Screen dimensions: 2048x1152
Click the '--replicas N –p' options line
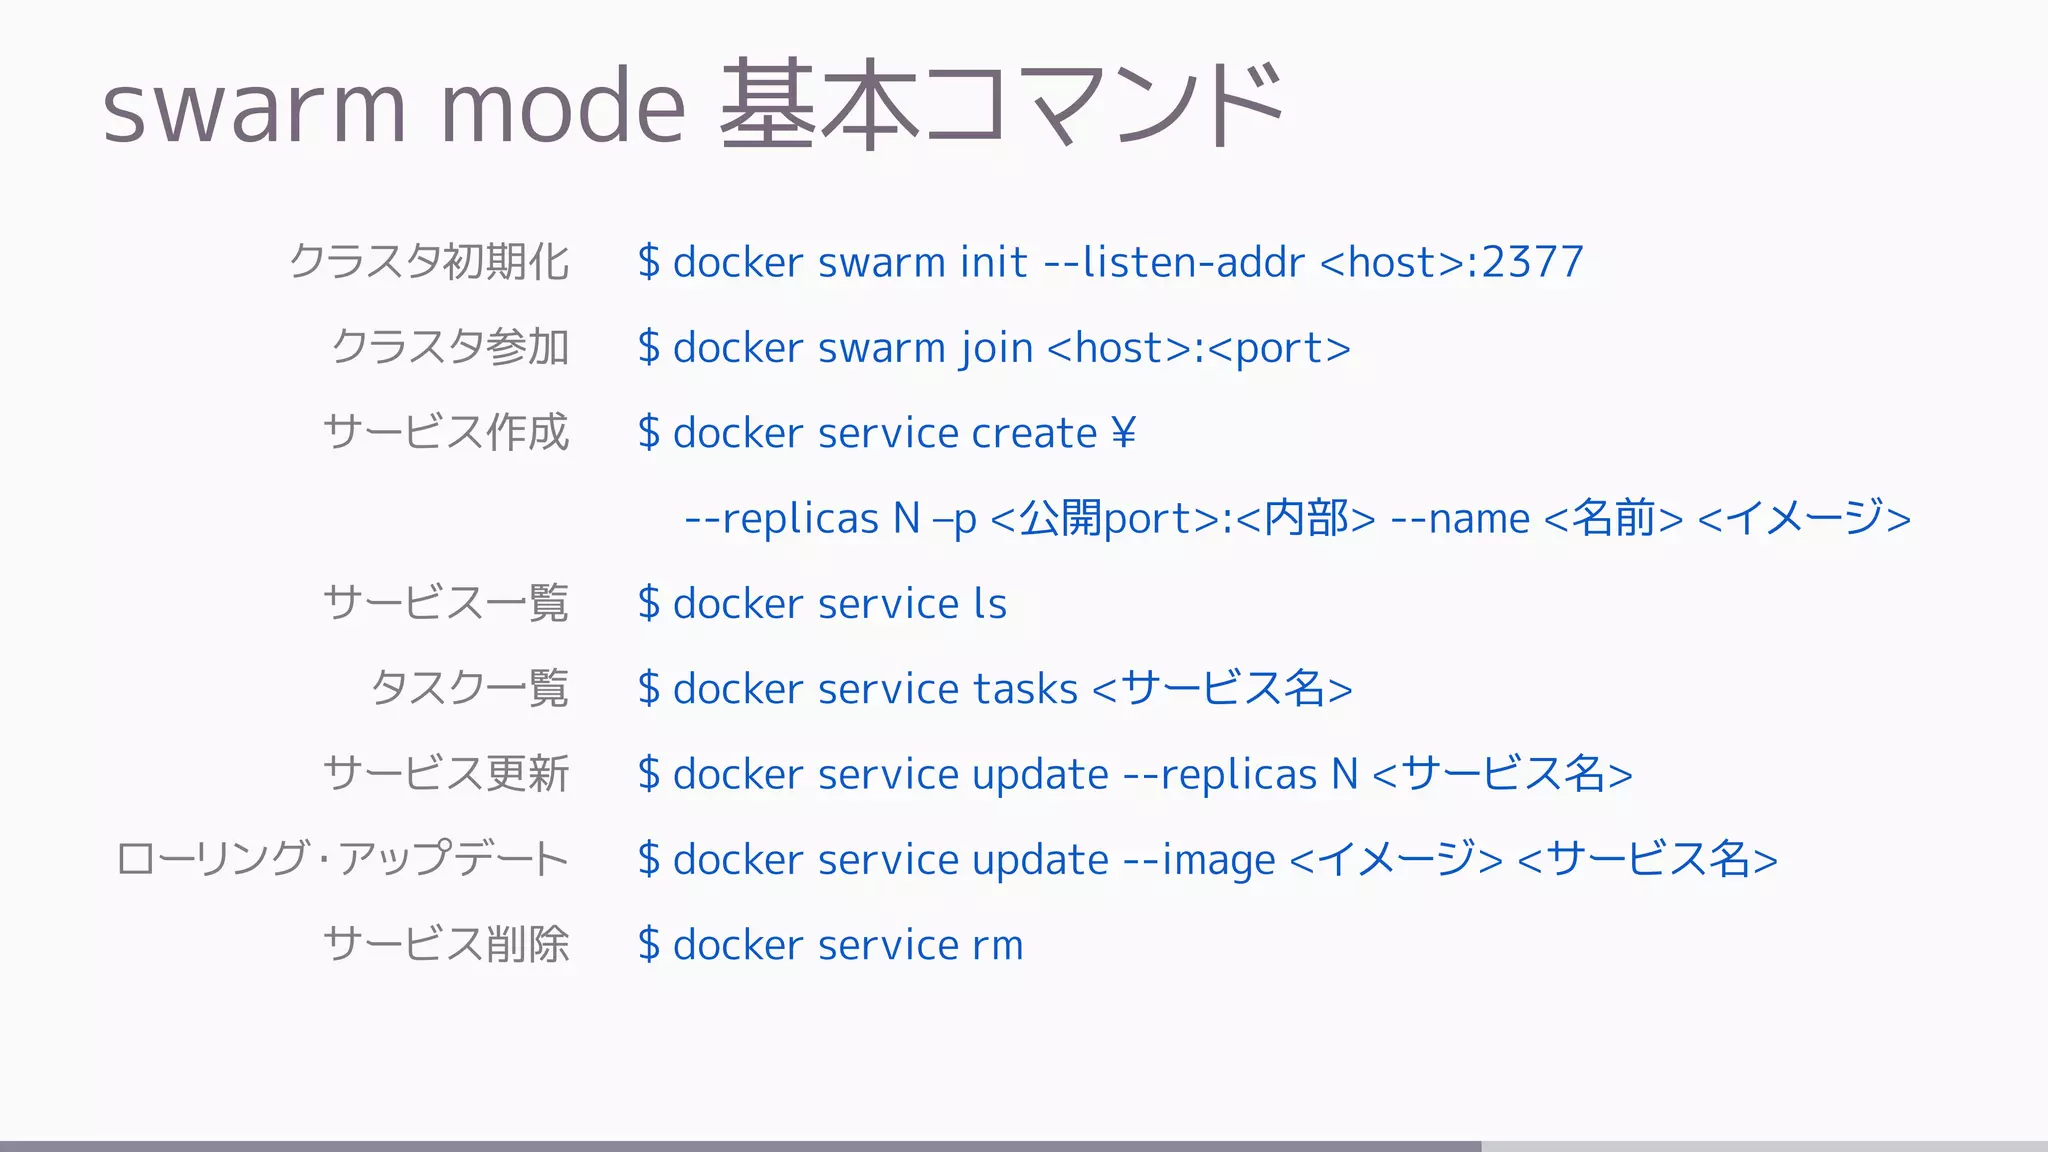tap(1297, 518)
